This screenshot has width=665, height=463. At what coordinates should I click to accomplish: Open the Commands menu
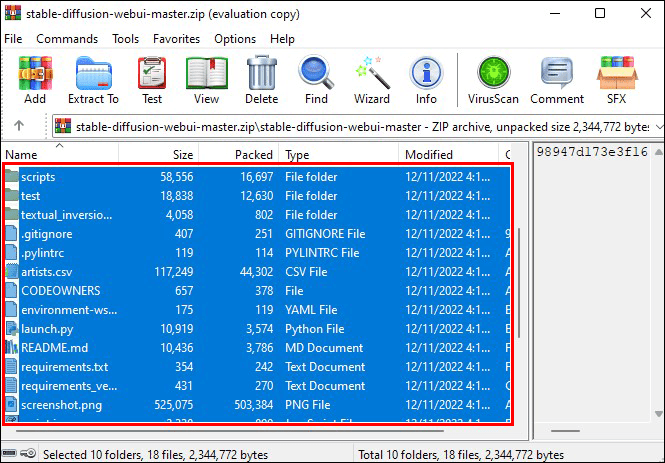67,39
